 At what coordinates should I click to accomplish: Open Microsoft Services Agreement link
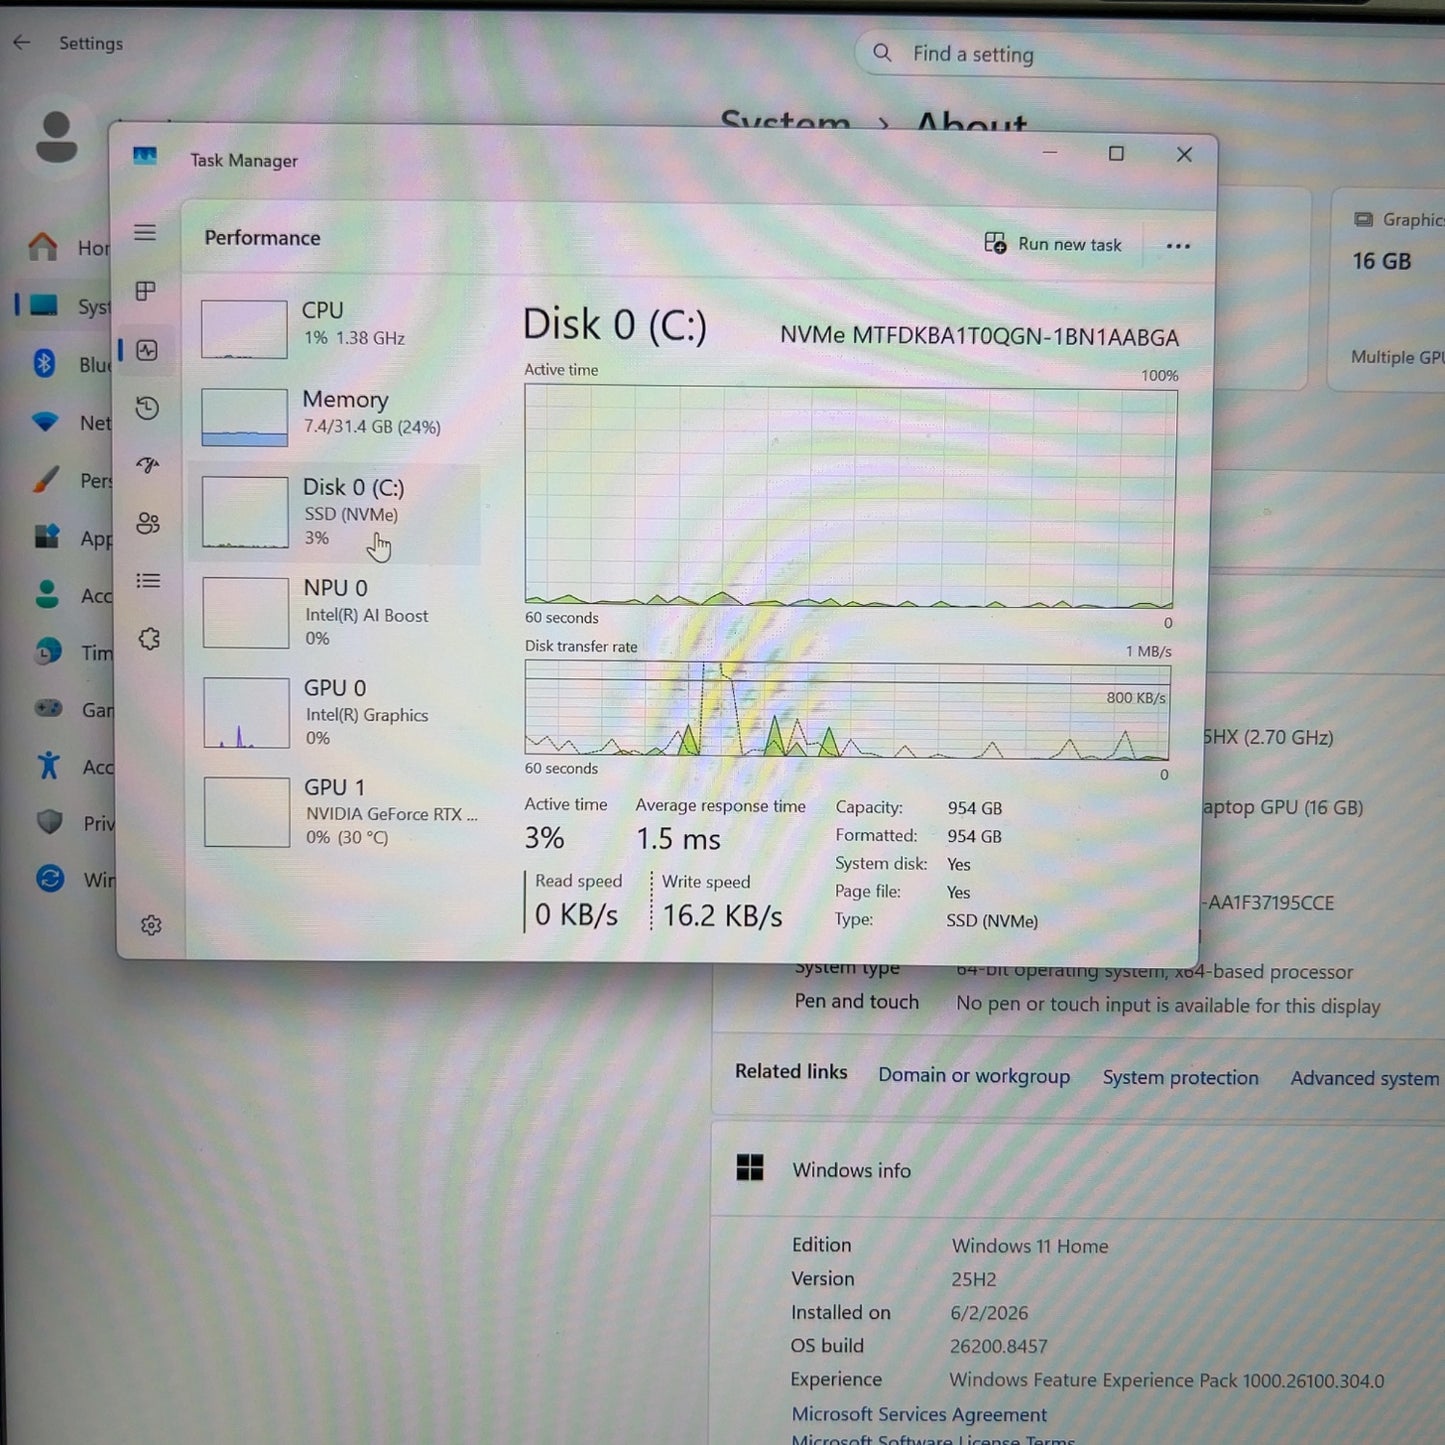919,1414
